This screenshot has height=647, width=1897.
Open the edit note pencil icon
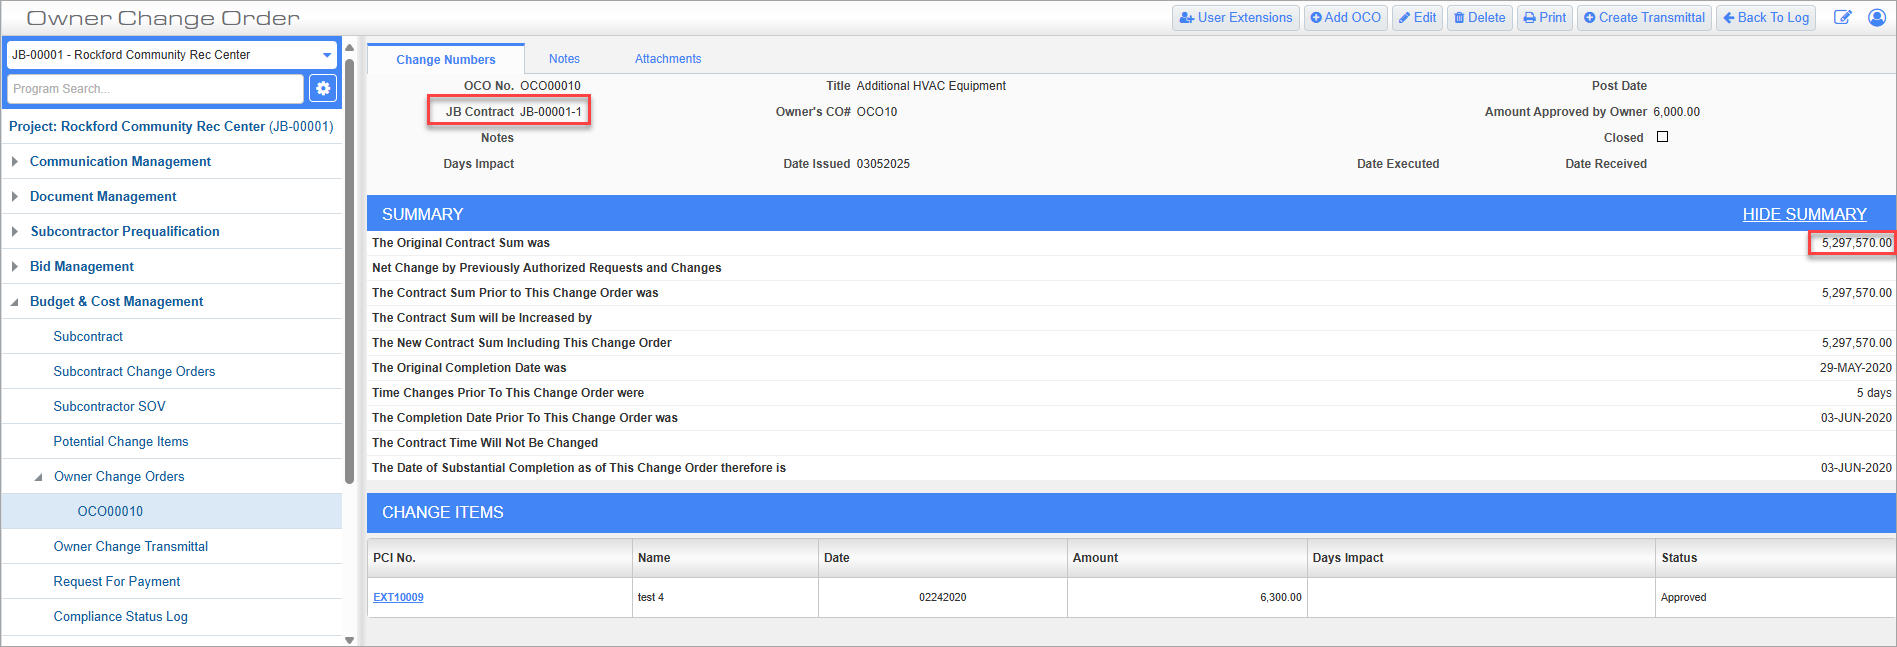click(x=1842, y=18)
